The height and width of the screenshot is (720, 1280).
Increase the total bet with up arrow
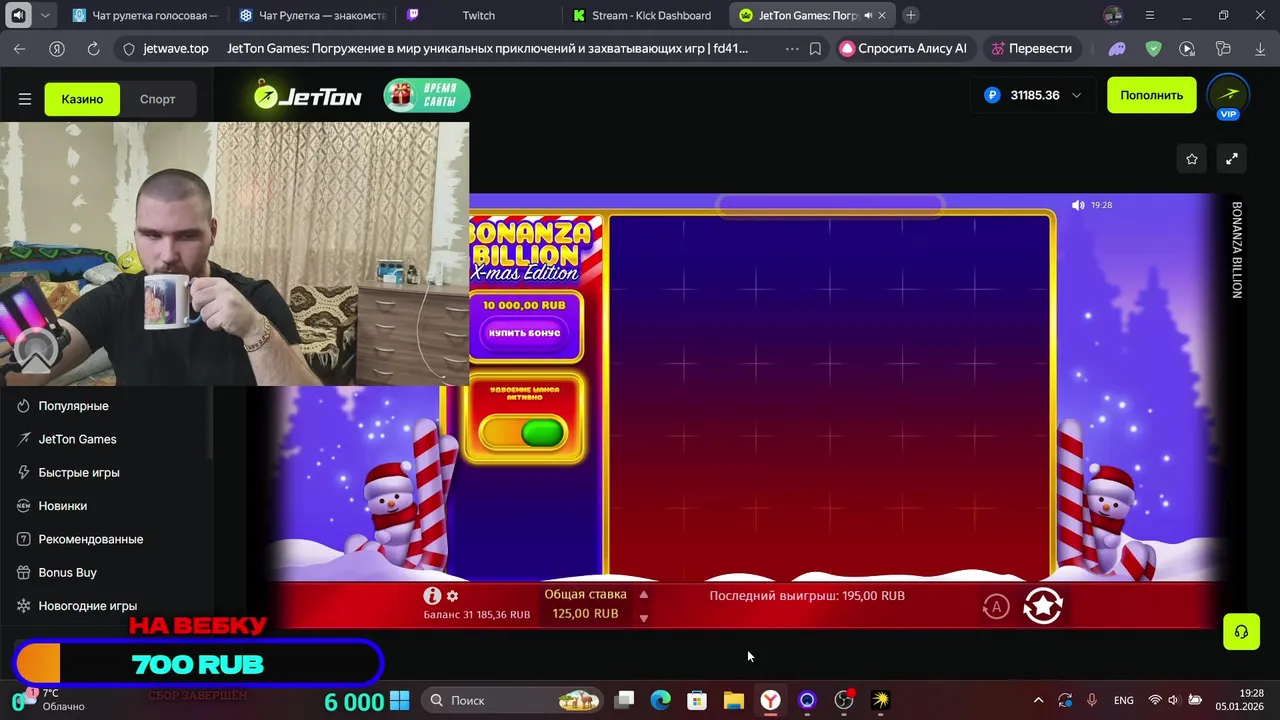point(643,594)
